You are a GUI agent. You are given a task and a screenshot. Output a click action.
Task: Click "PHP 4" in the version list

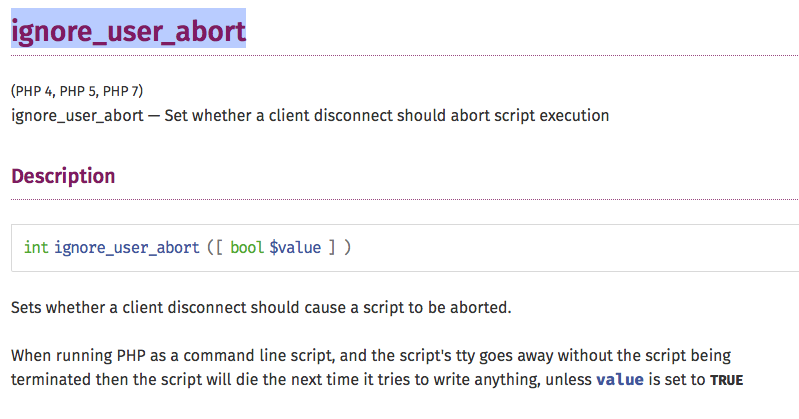34,90
